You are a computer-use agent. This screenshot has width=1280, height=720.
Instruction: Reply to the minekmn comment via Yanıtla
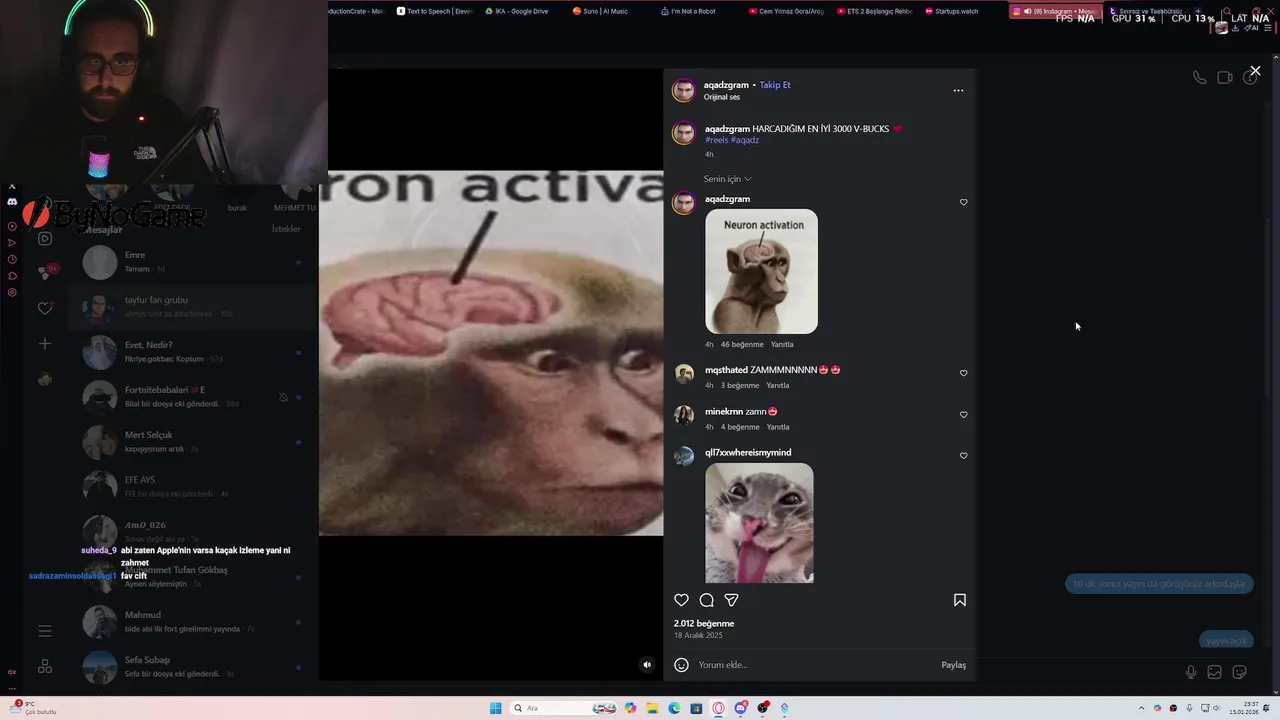point(778,427)
